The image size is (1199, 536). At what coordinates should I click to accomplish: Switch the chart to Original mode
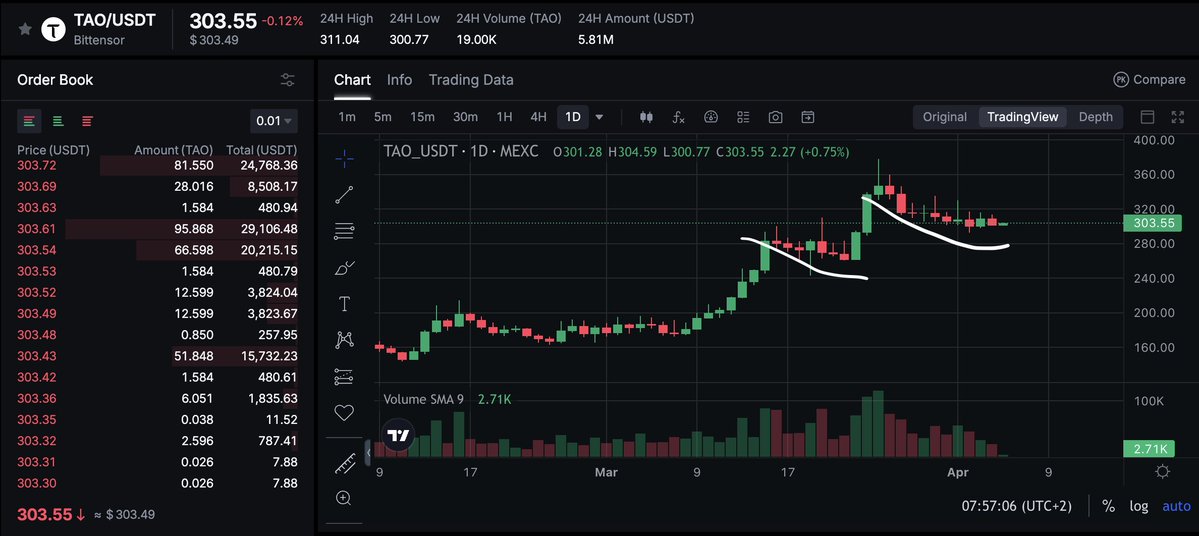point(945,117)
